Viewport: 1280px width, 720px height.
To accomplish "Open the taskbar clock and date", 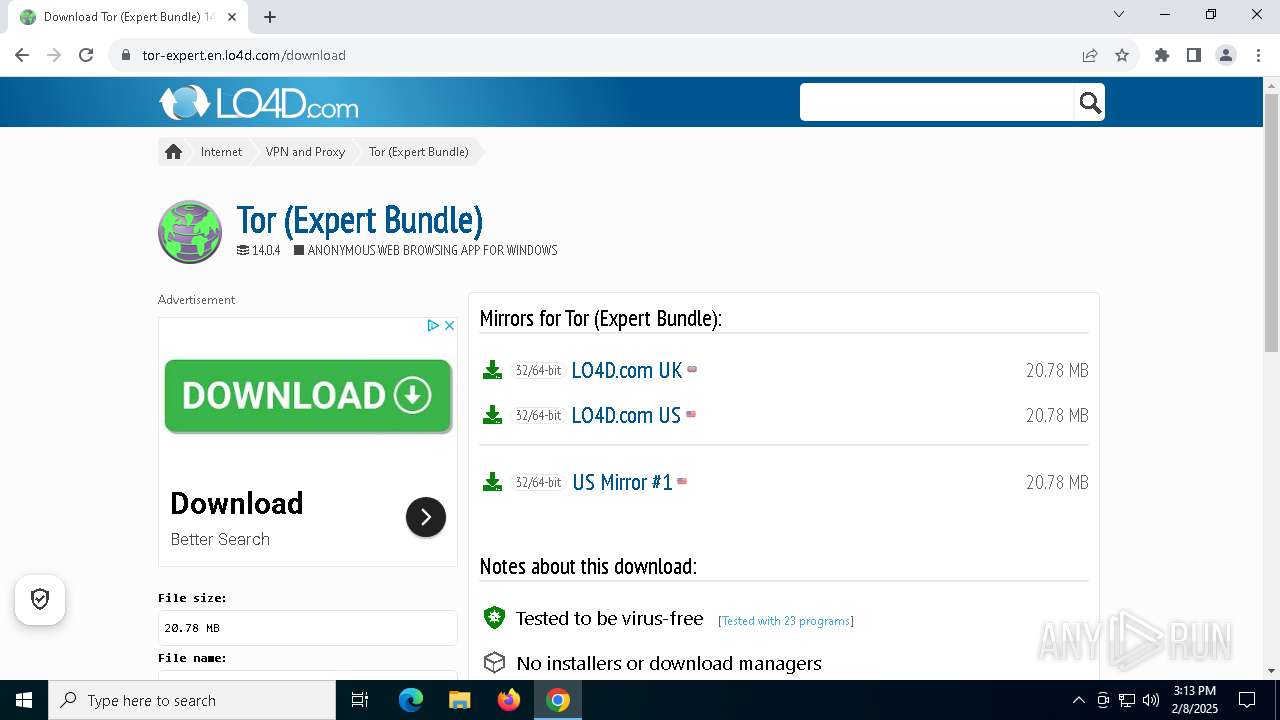I will [1195, 700].
